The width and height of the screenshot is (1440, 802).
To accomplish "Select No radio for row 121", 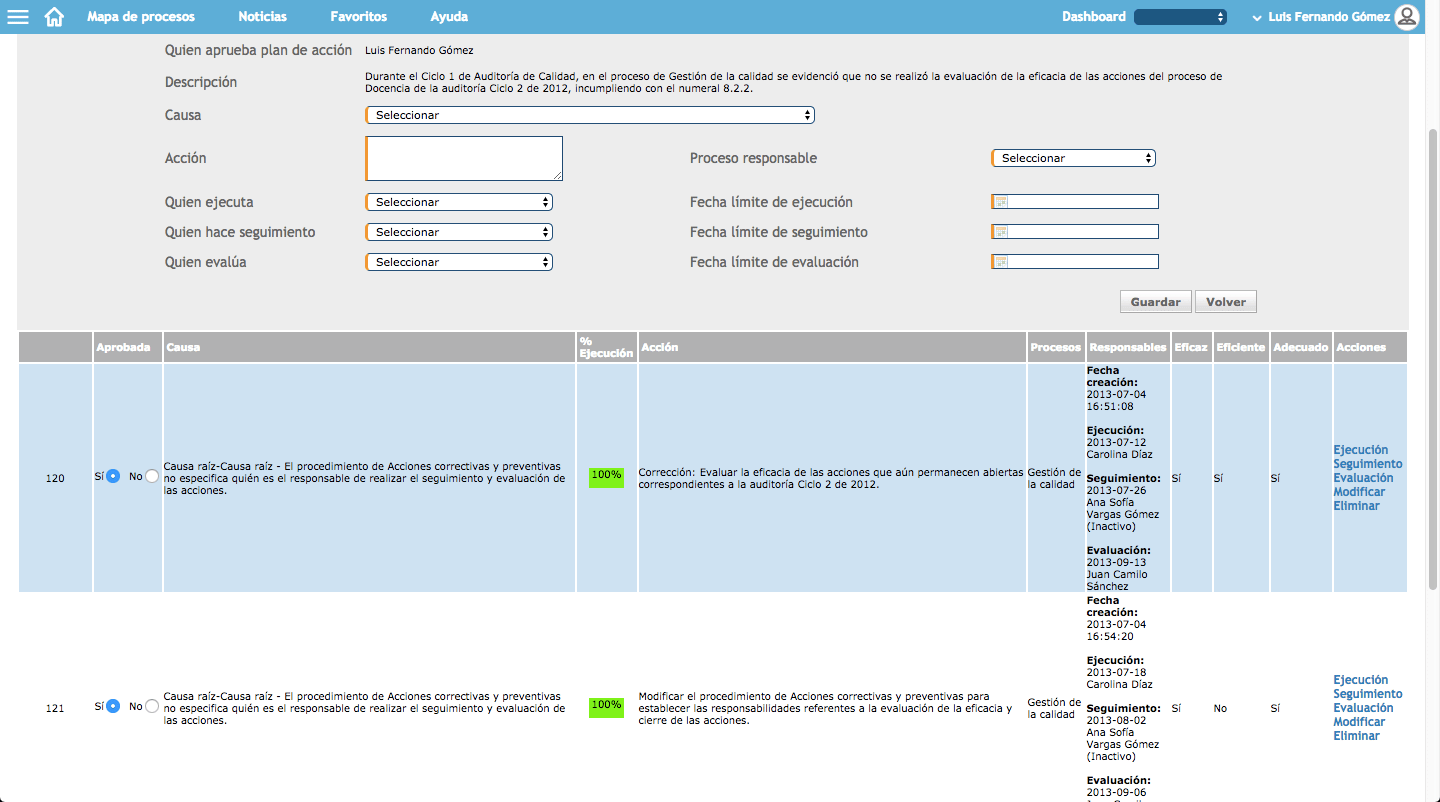I will coord(152,706).
